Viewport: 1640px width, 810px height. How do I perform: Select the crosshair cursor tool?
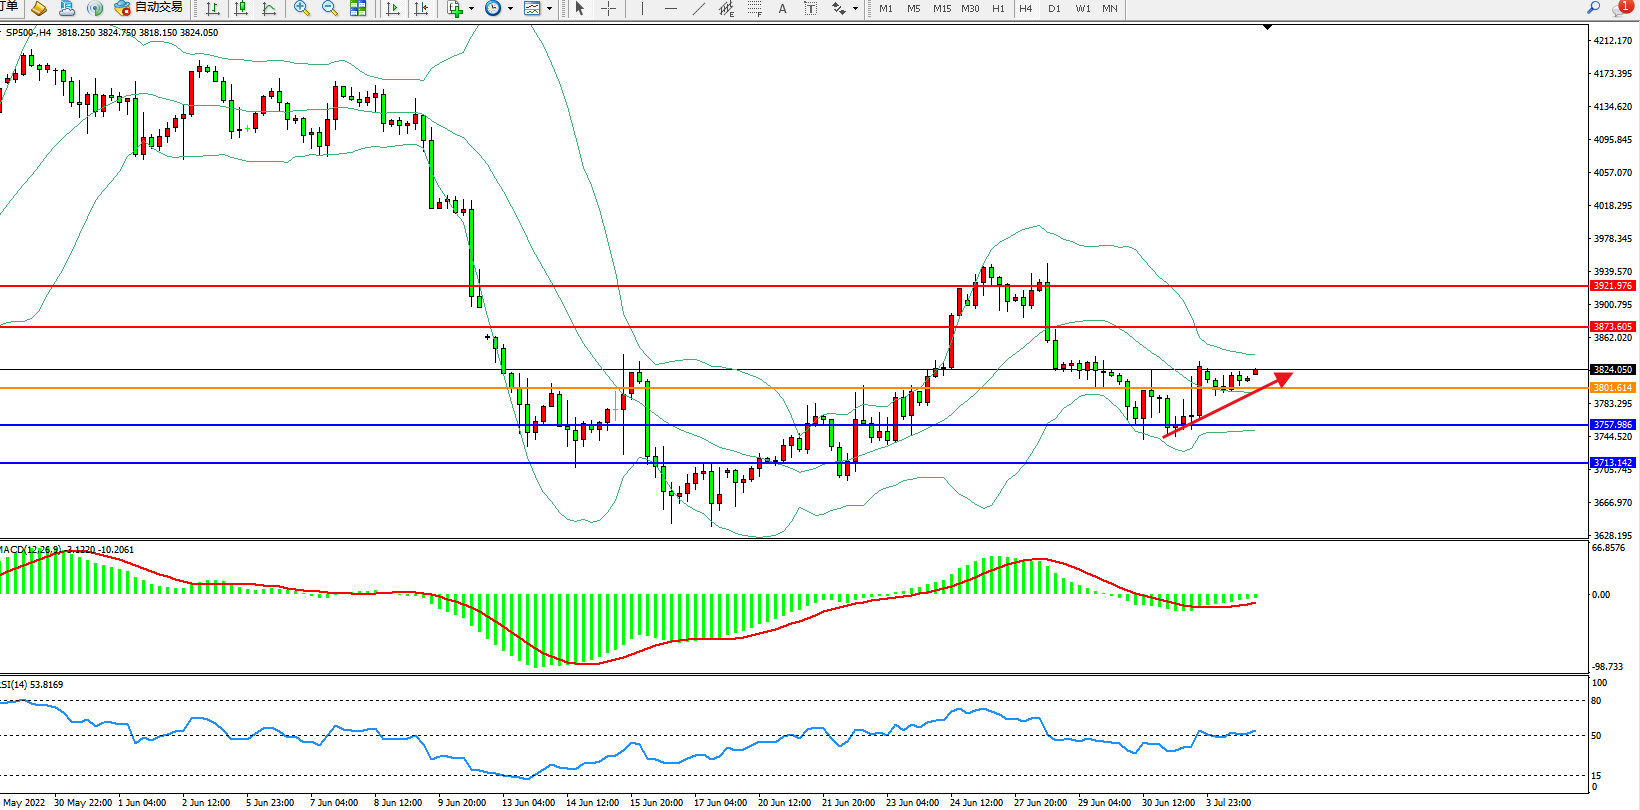point(608,9)
